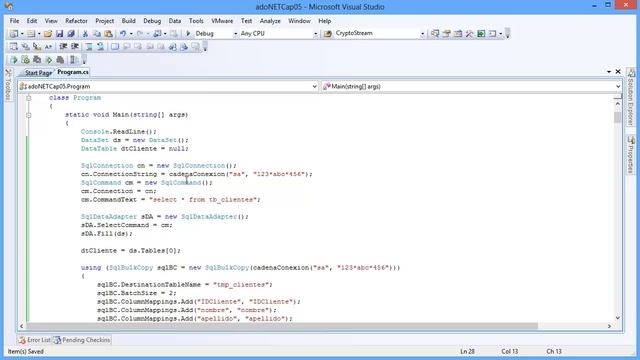Click the vertical scrollbar up arrow
Screen dimensions: 640x360
click(x=618, y=104)
